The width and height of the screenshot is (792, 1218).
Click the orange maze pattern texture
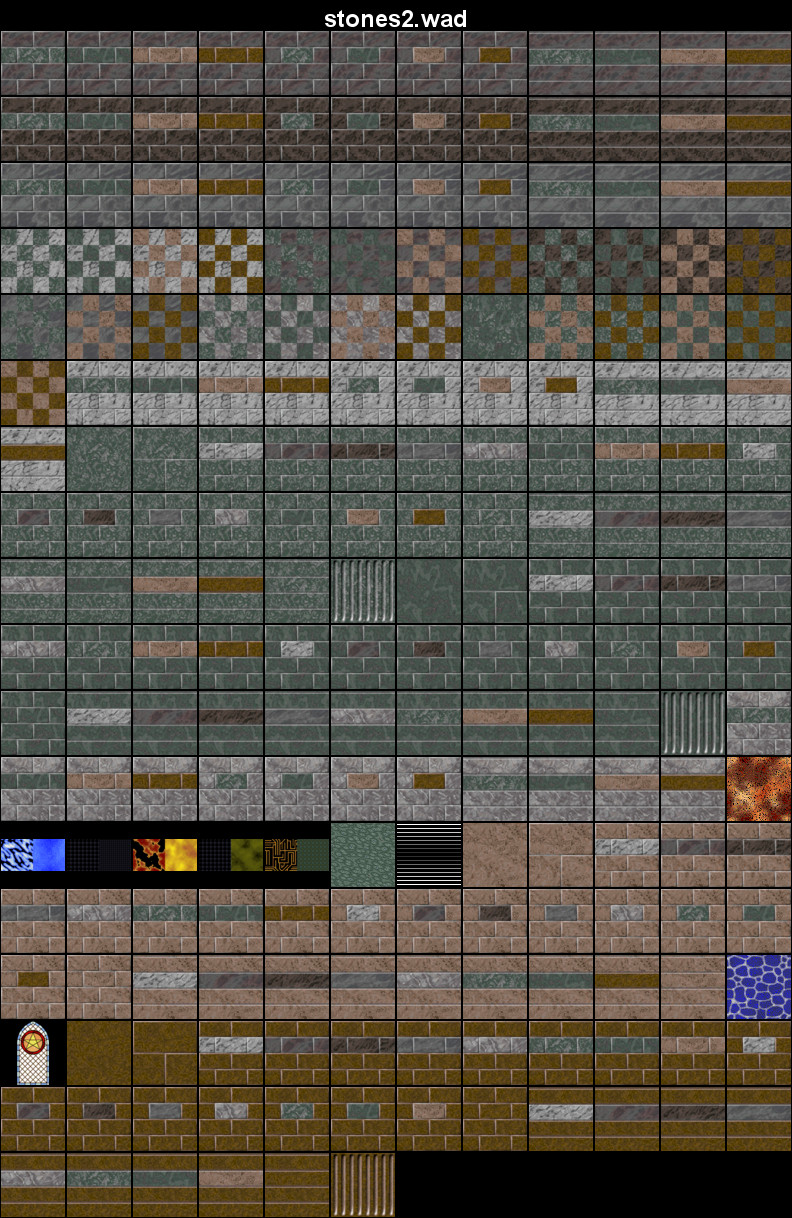click(280, 855)
